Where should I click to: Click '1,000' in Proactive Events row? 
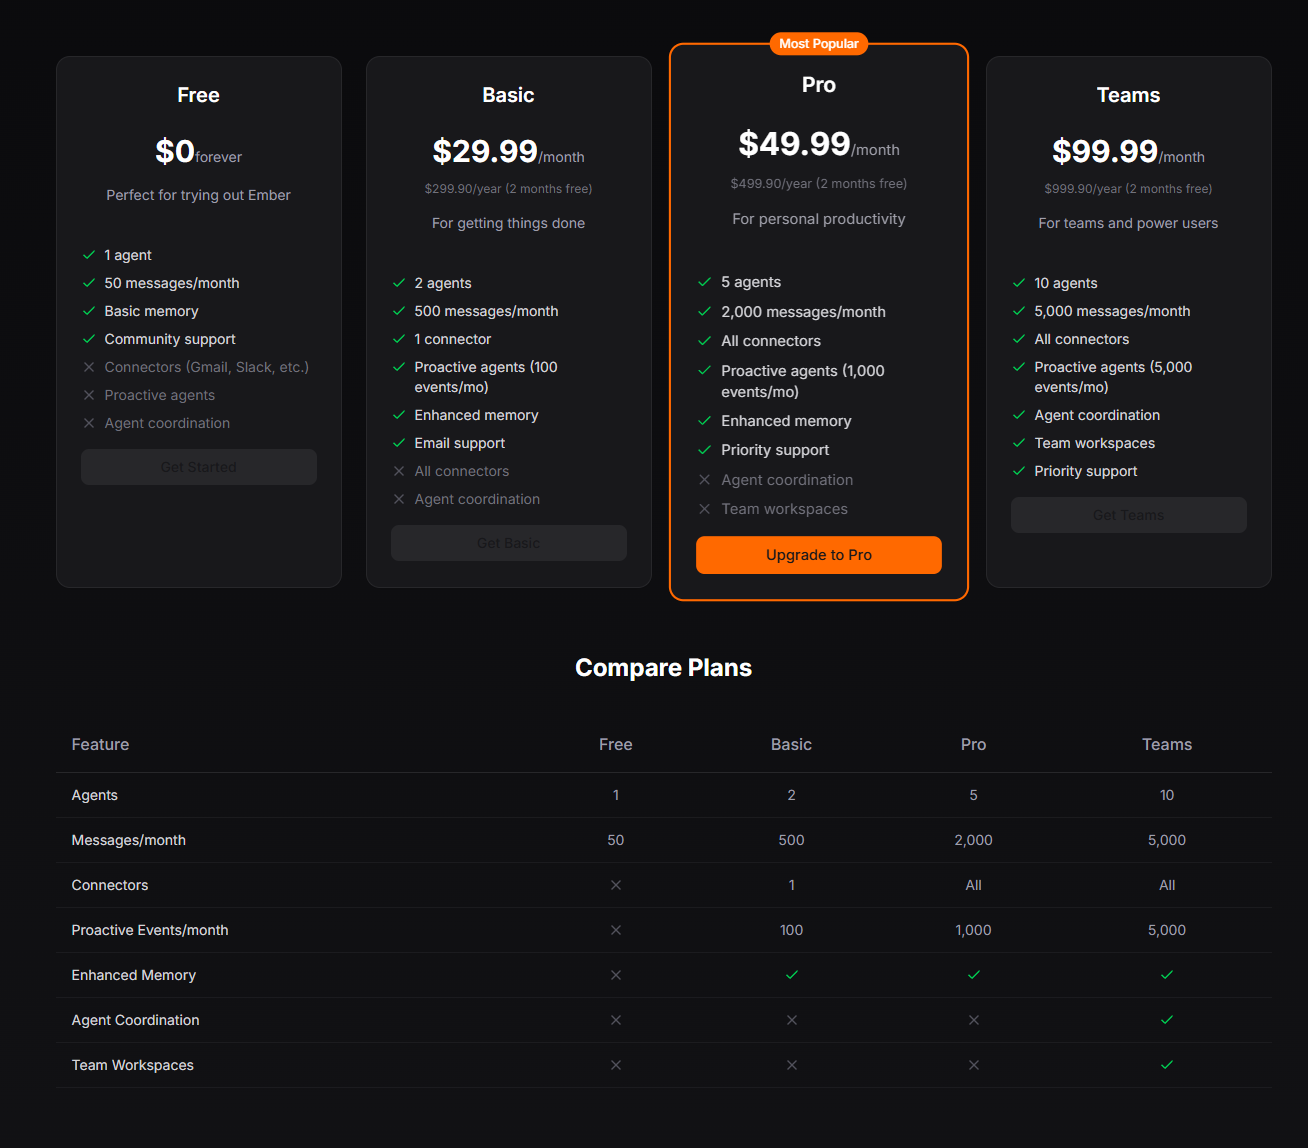pyautogui.click(x=973, y=930)
